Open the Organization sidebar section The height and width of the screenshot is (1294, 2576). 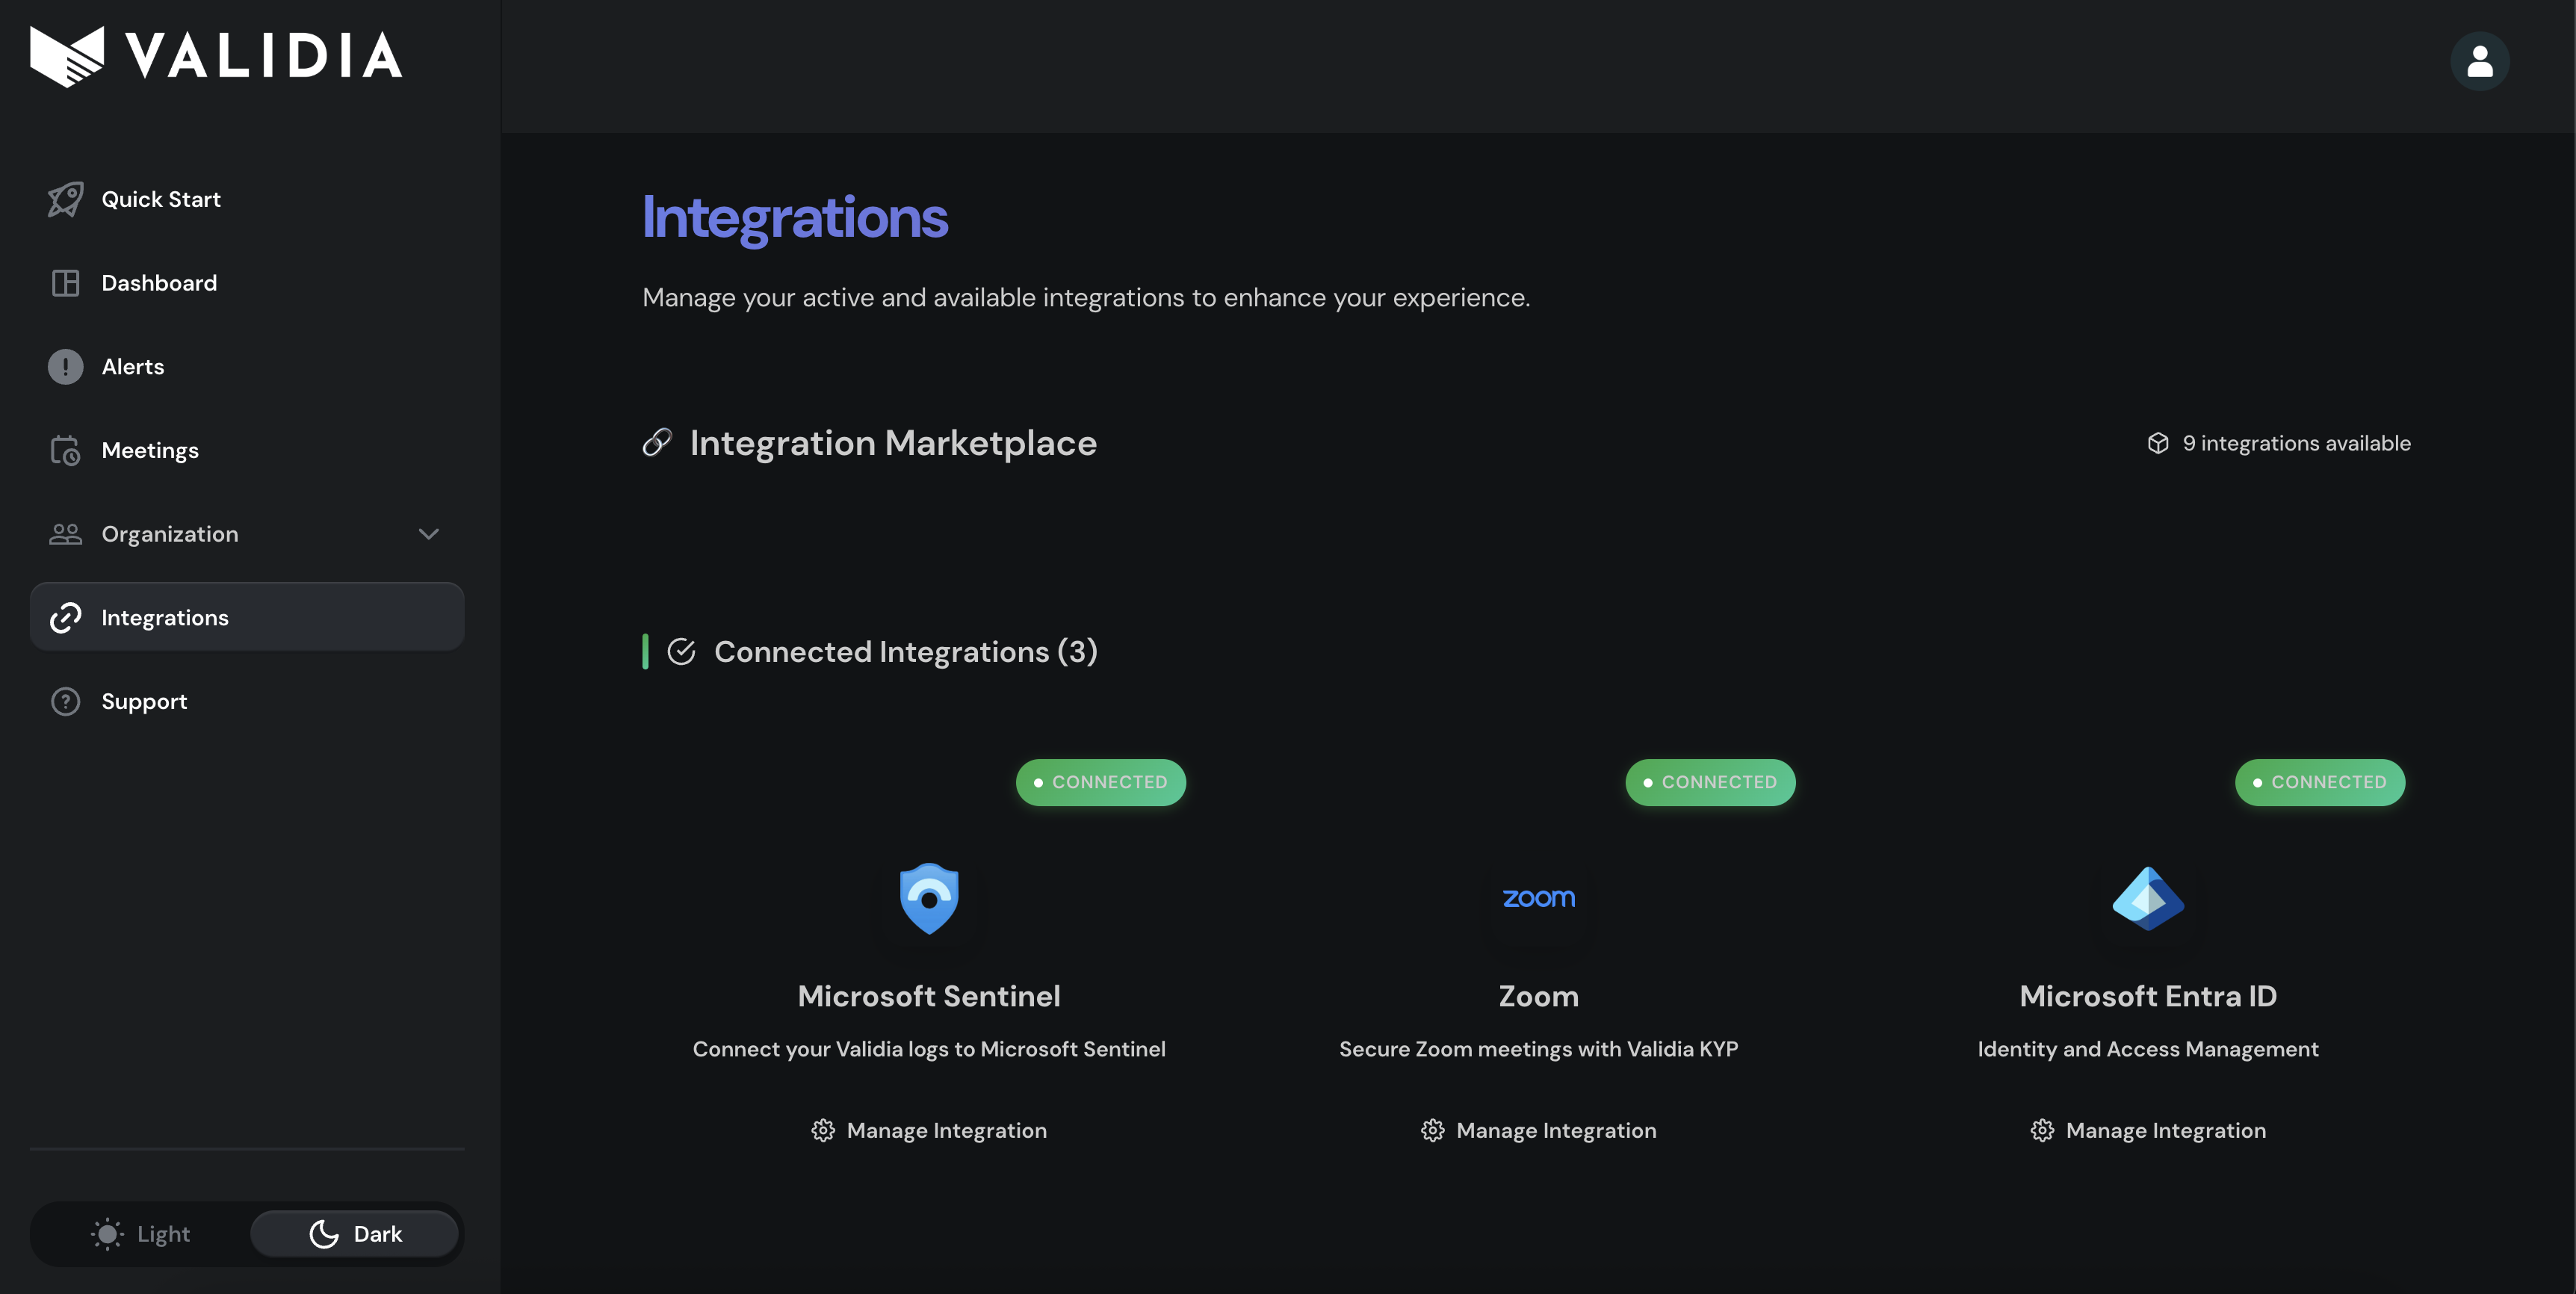170,534
